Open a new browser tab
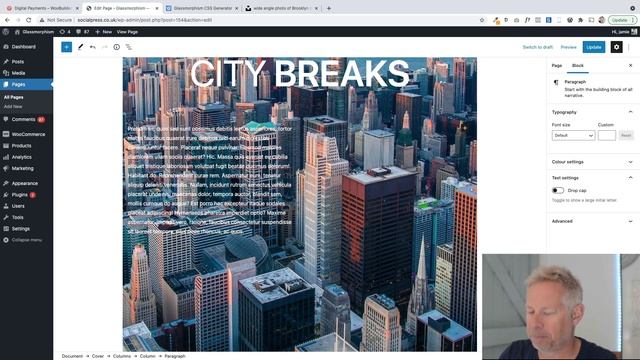 (x=329, y=8)
